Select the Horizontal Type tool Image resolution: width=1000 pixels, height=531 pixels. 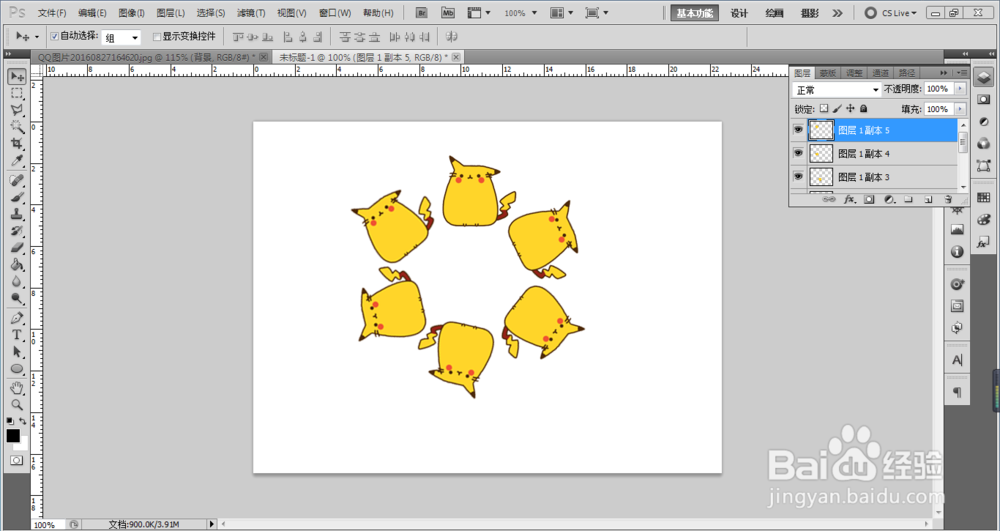[x=17, y=335]
